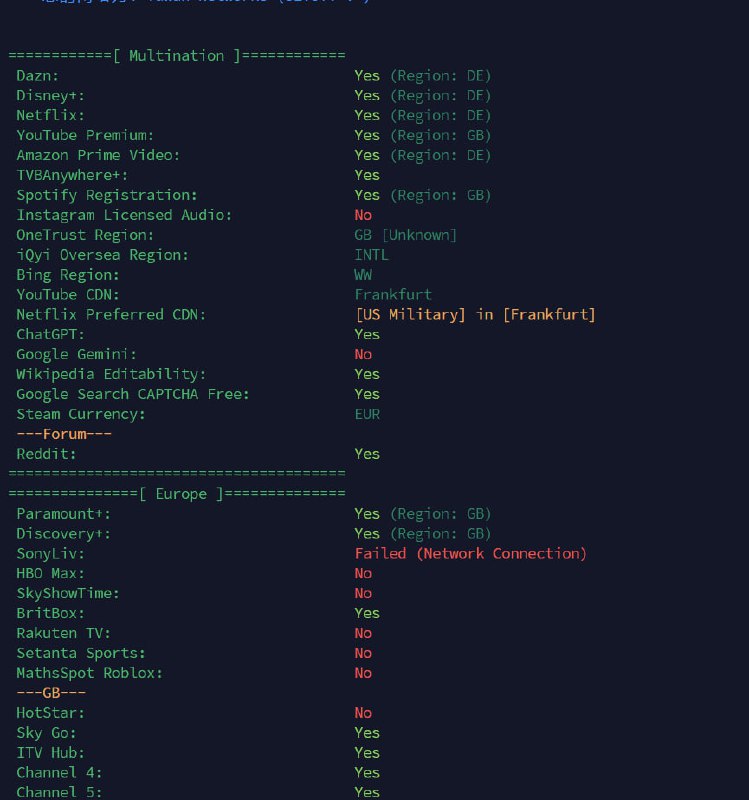Click the Forum subsection label
This screenshot has width=749, height=800.
click(x=64, y=434)
